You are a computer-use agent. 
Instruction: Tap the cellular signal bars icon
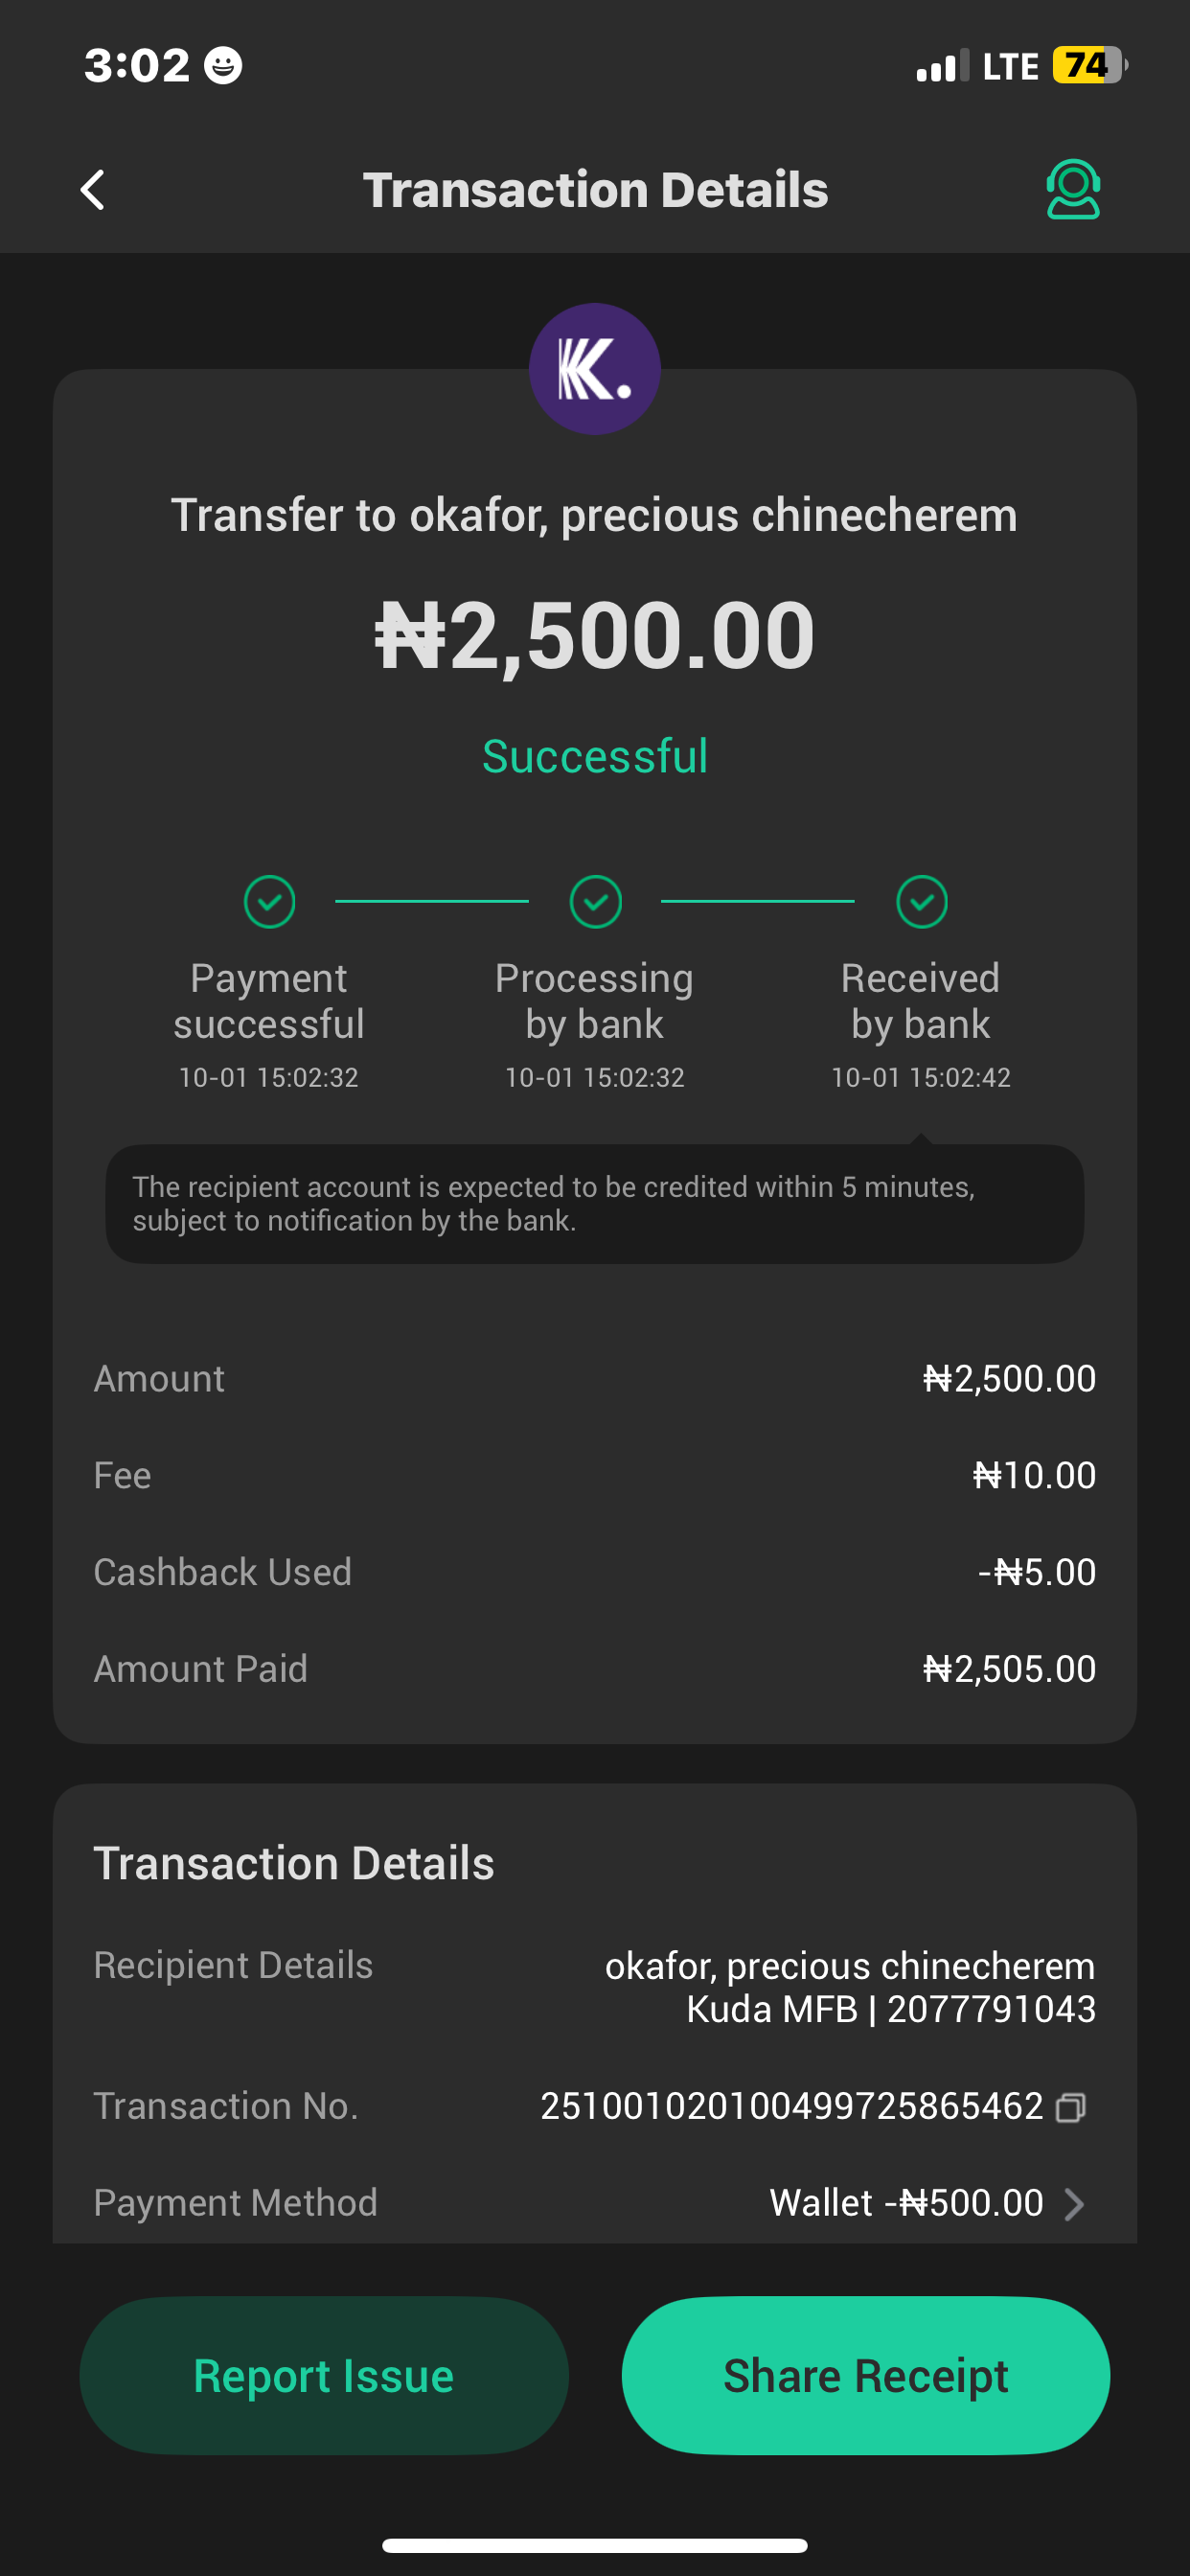click(942, 66)
